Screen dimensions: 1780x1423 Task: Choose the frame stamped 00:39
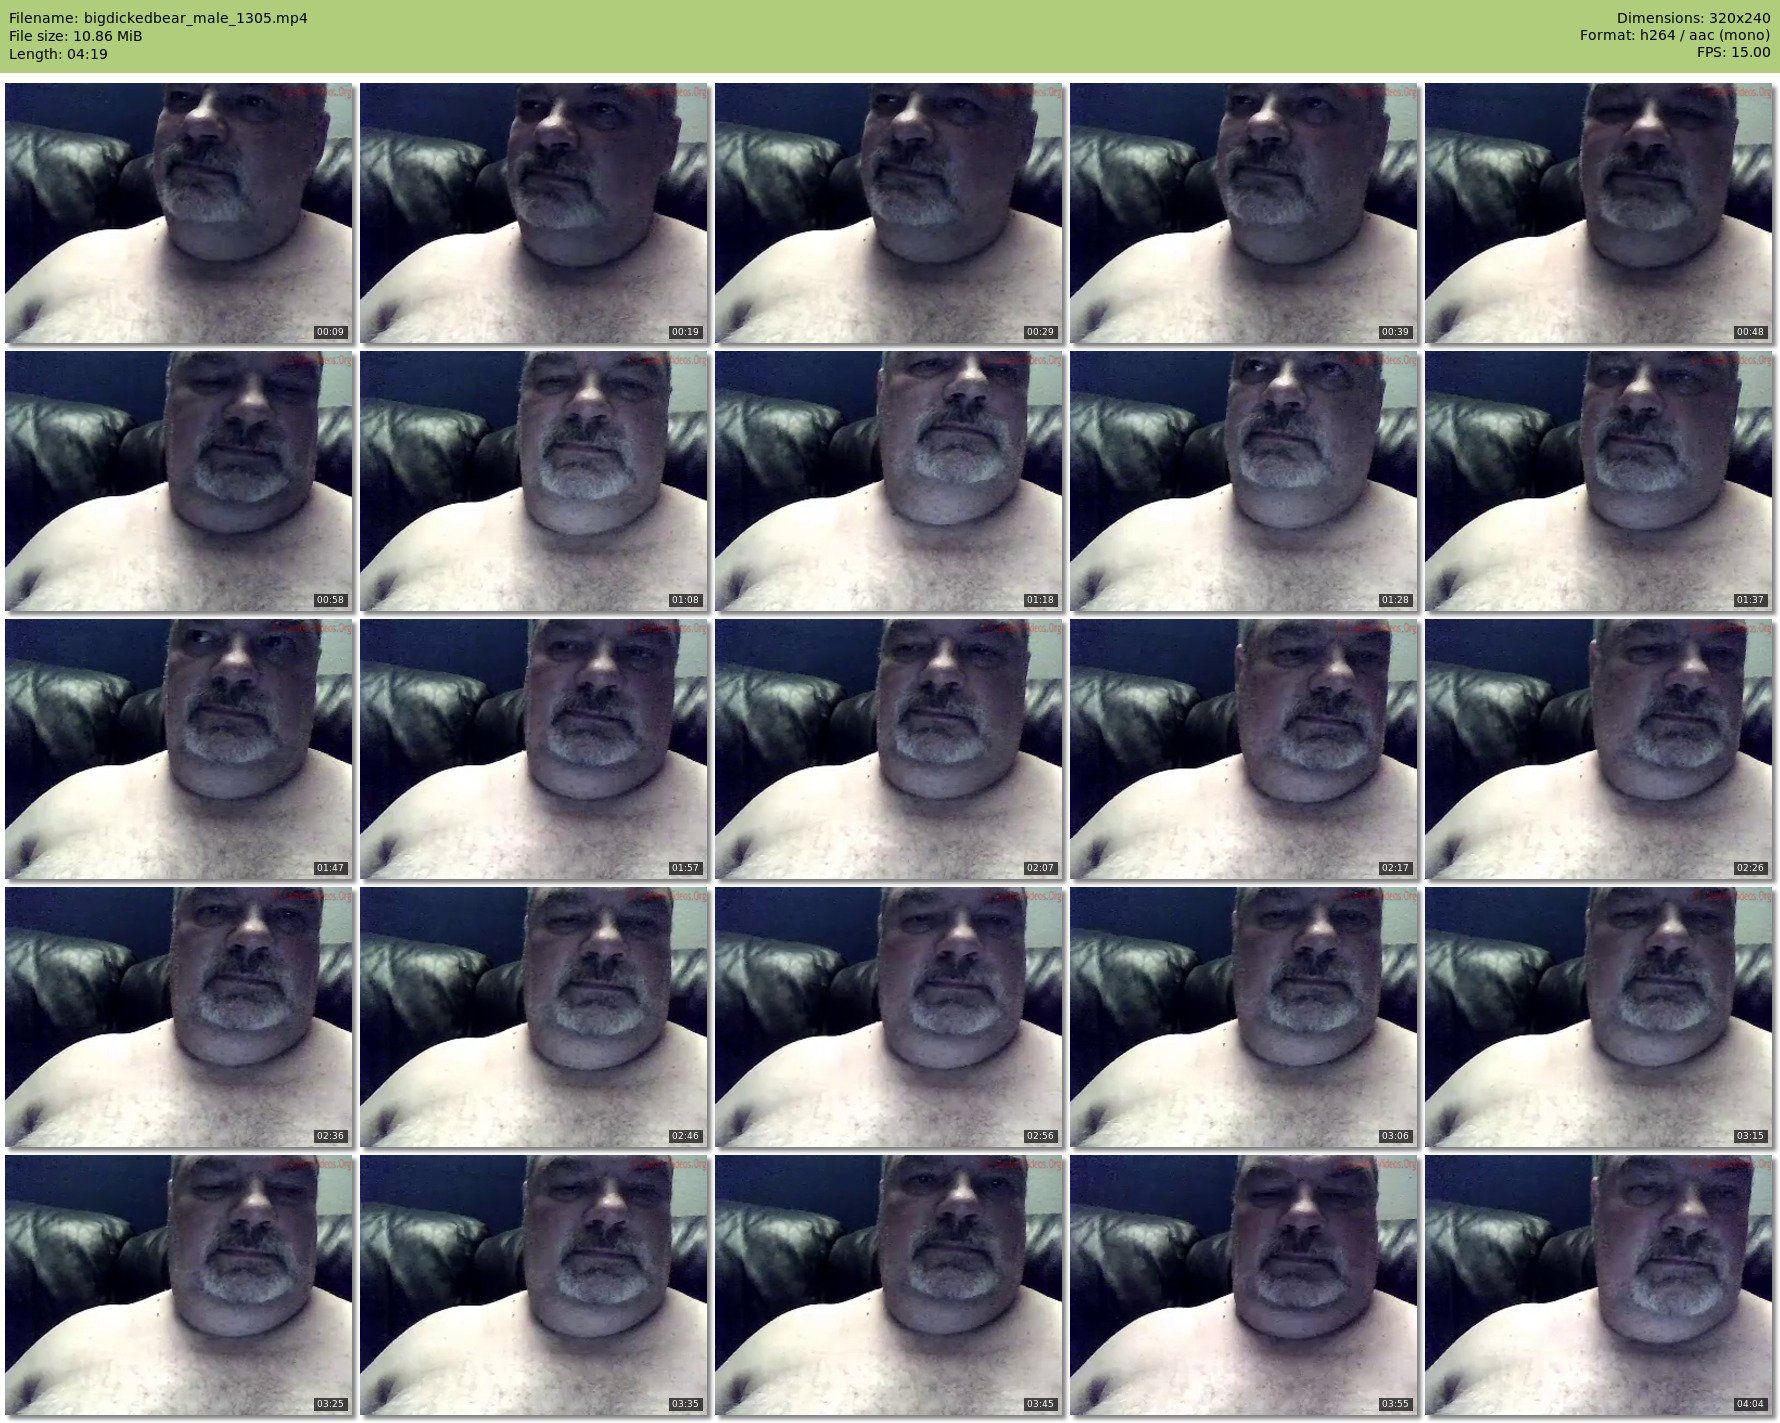point(1243,213)
